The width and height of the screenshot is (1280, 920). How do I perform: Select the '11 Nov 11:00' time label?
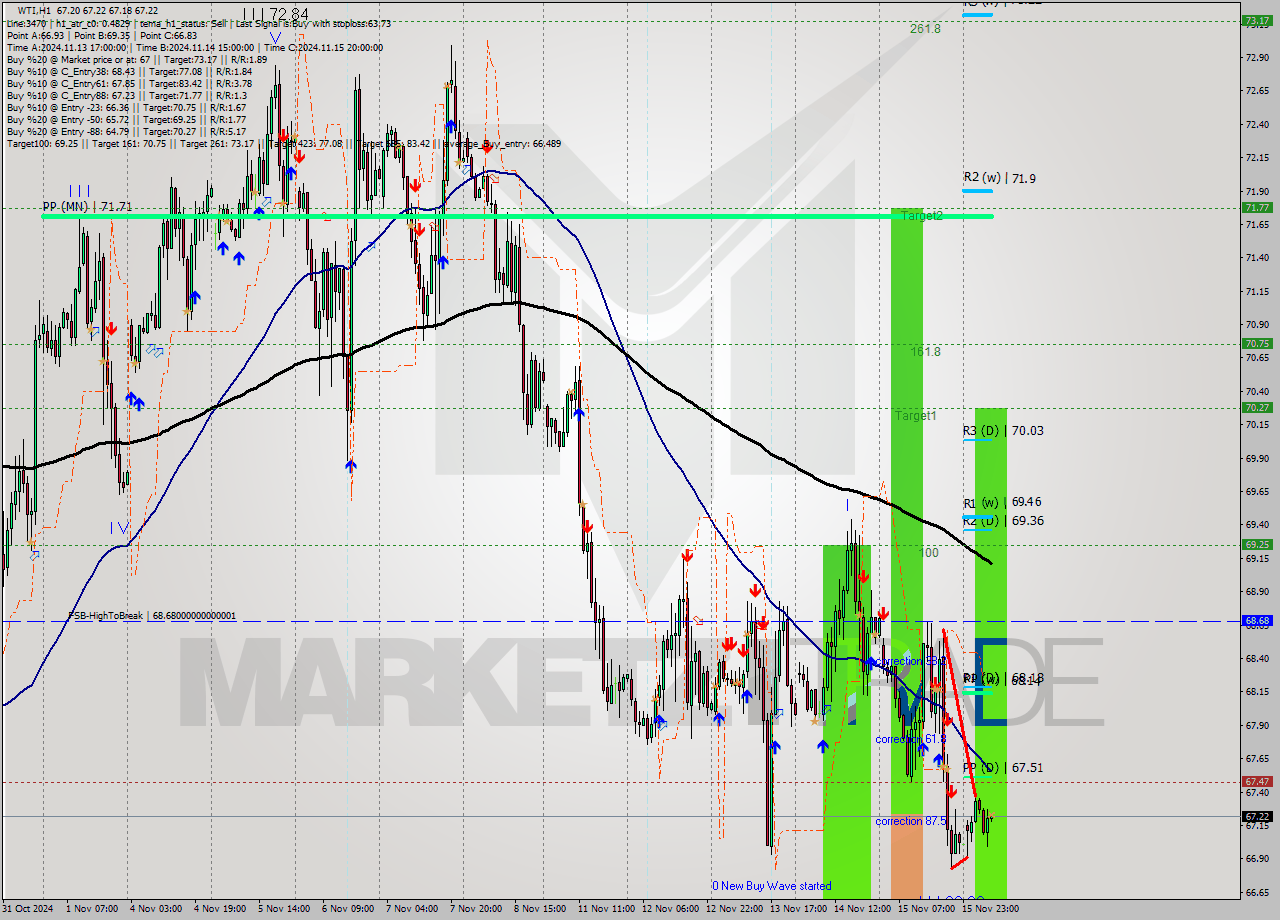(606, 908)
